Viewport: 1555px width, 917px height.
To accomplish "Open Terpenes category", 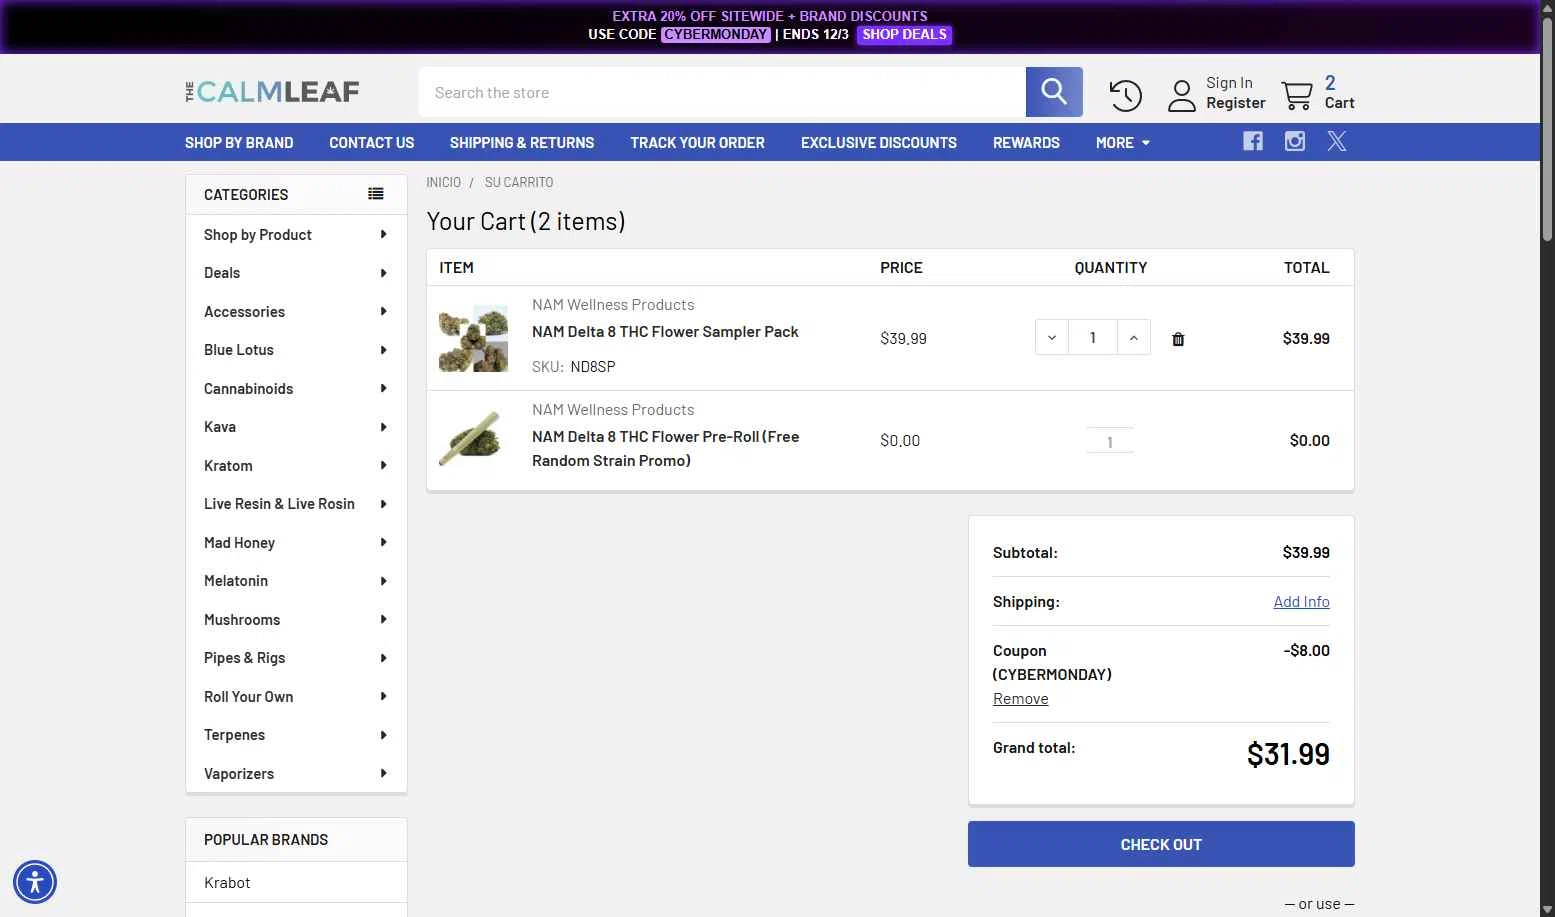I will click(x=234, y=735).
